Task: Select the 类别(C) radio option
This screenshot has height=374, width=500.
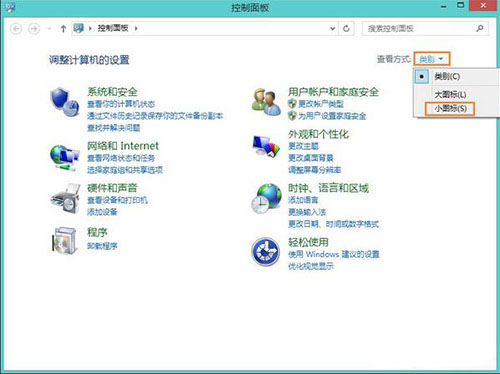Action: click(x=422, y=77)
